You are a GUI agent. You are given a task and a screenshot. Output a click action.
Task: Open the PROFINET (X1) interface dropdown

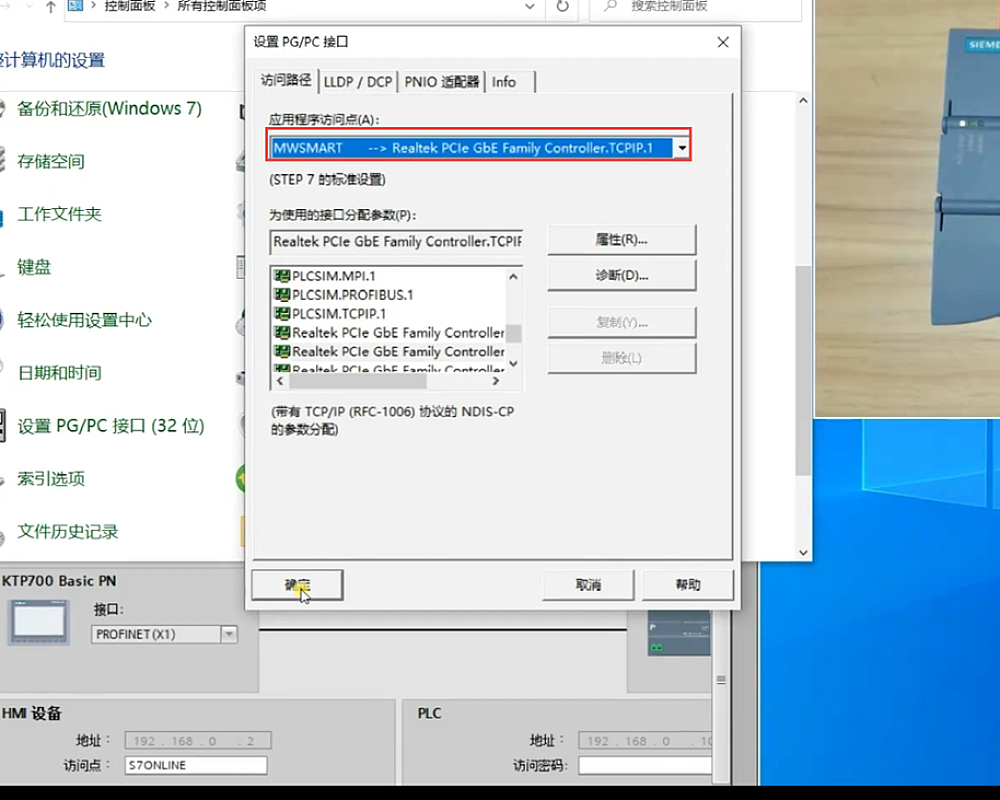point(229,634)
